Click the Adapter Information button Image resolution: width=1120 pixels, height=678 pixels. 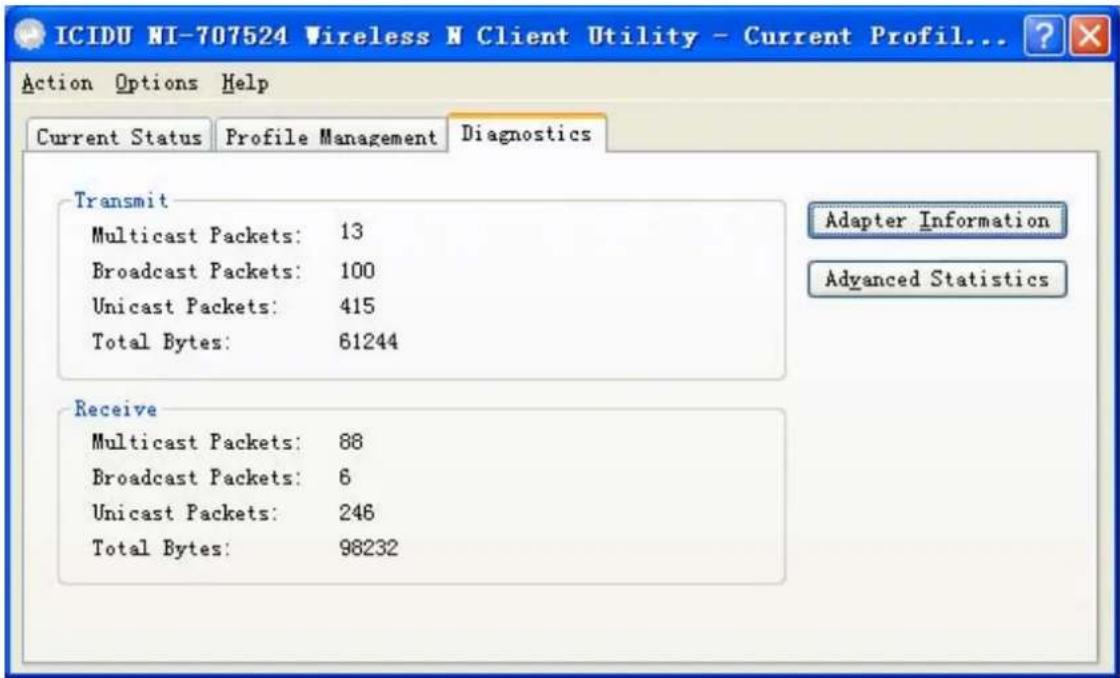937,220
